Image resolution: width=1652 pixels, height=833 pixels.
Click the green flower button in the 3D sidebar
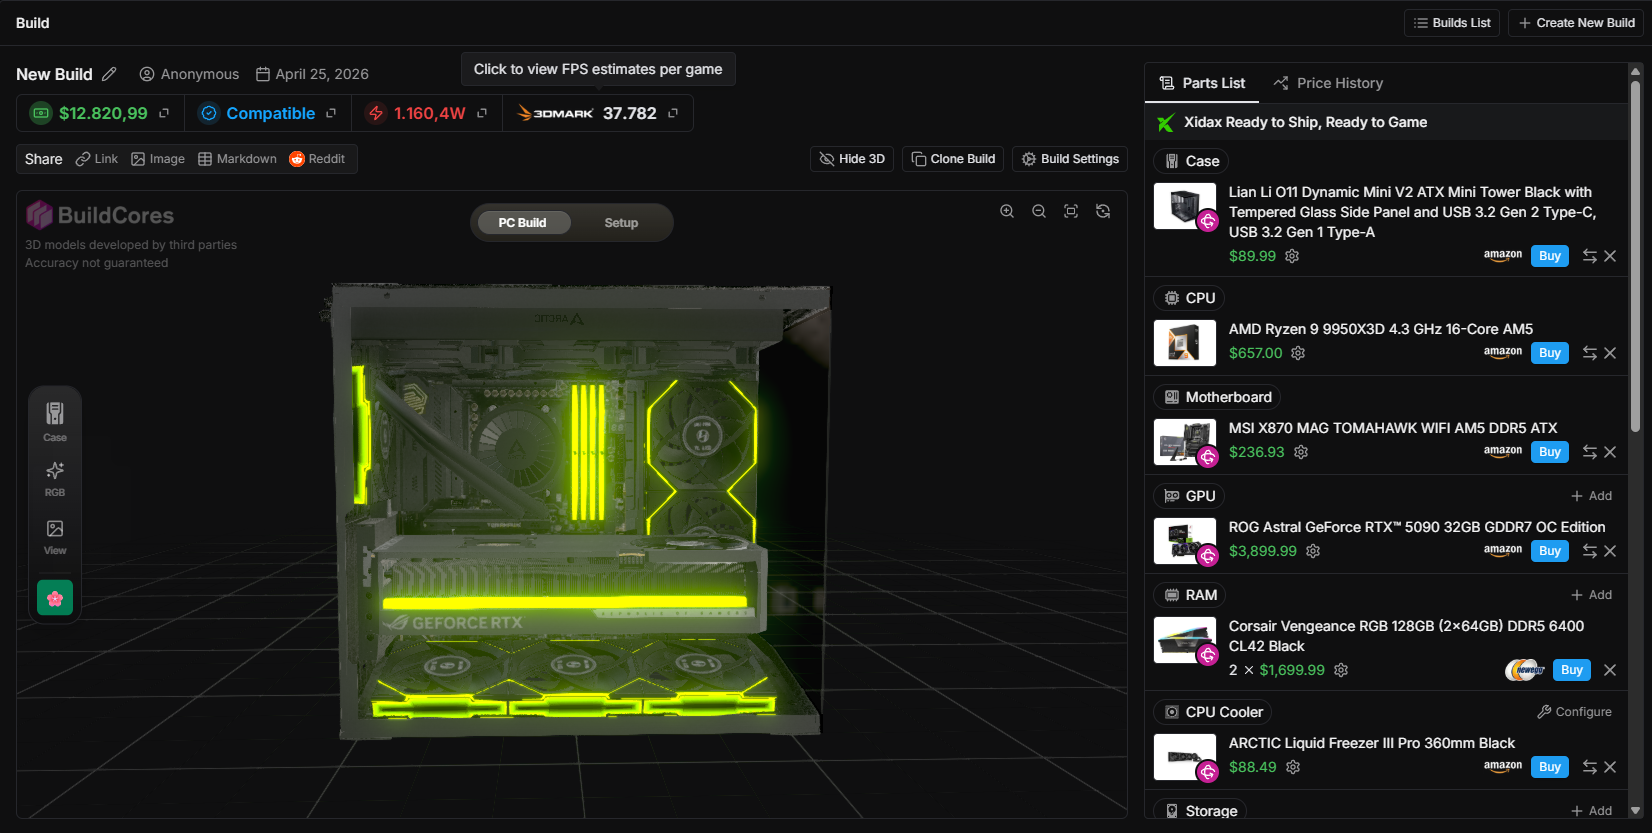pos(55,598)
